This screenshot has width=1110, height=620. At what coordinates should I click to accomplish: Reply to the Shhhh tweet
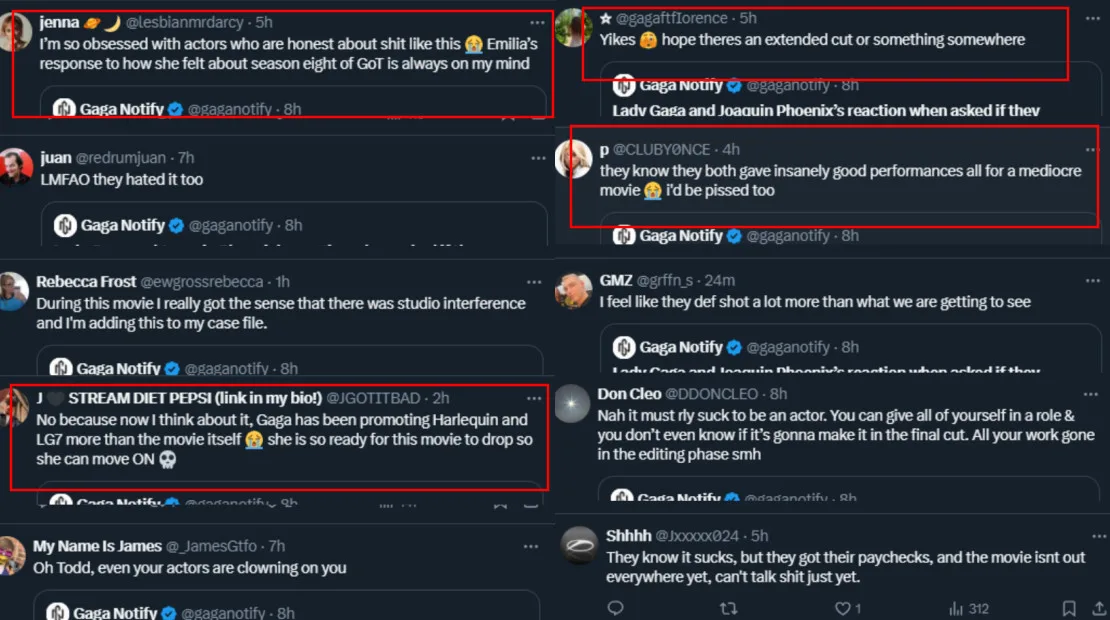[615, 608]
